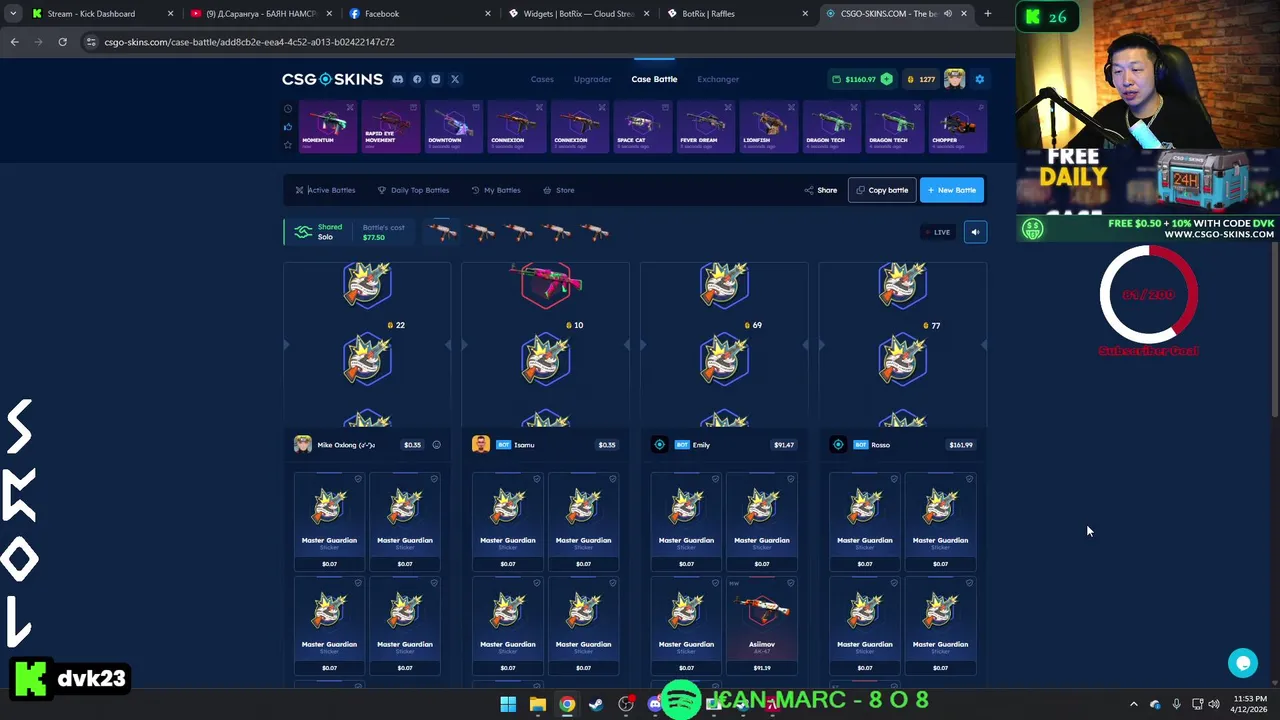Screen dimensions: 1280x720
Task: Mute the CSGO-SKINS.COM tab audio icon
Action: (x=947, y=14)
